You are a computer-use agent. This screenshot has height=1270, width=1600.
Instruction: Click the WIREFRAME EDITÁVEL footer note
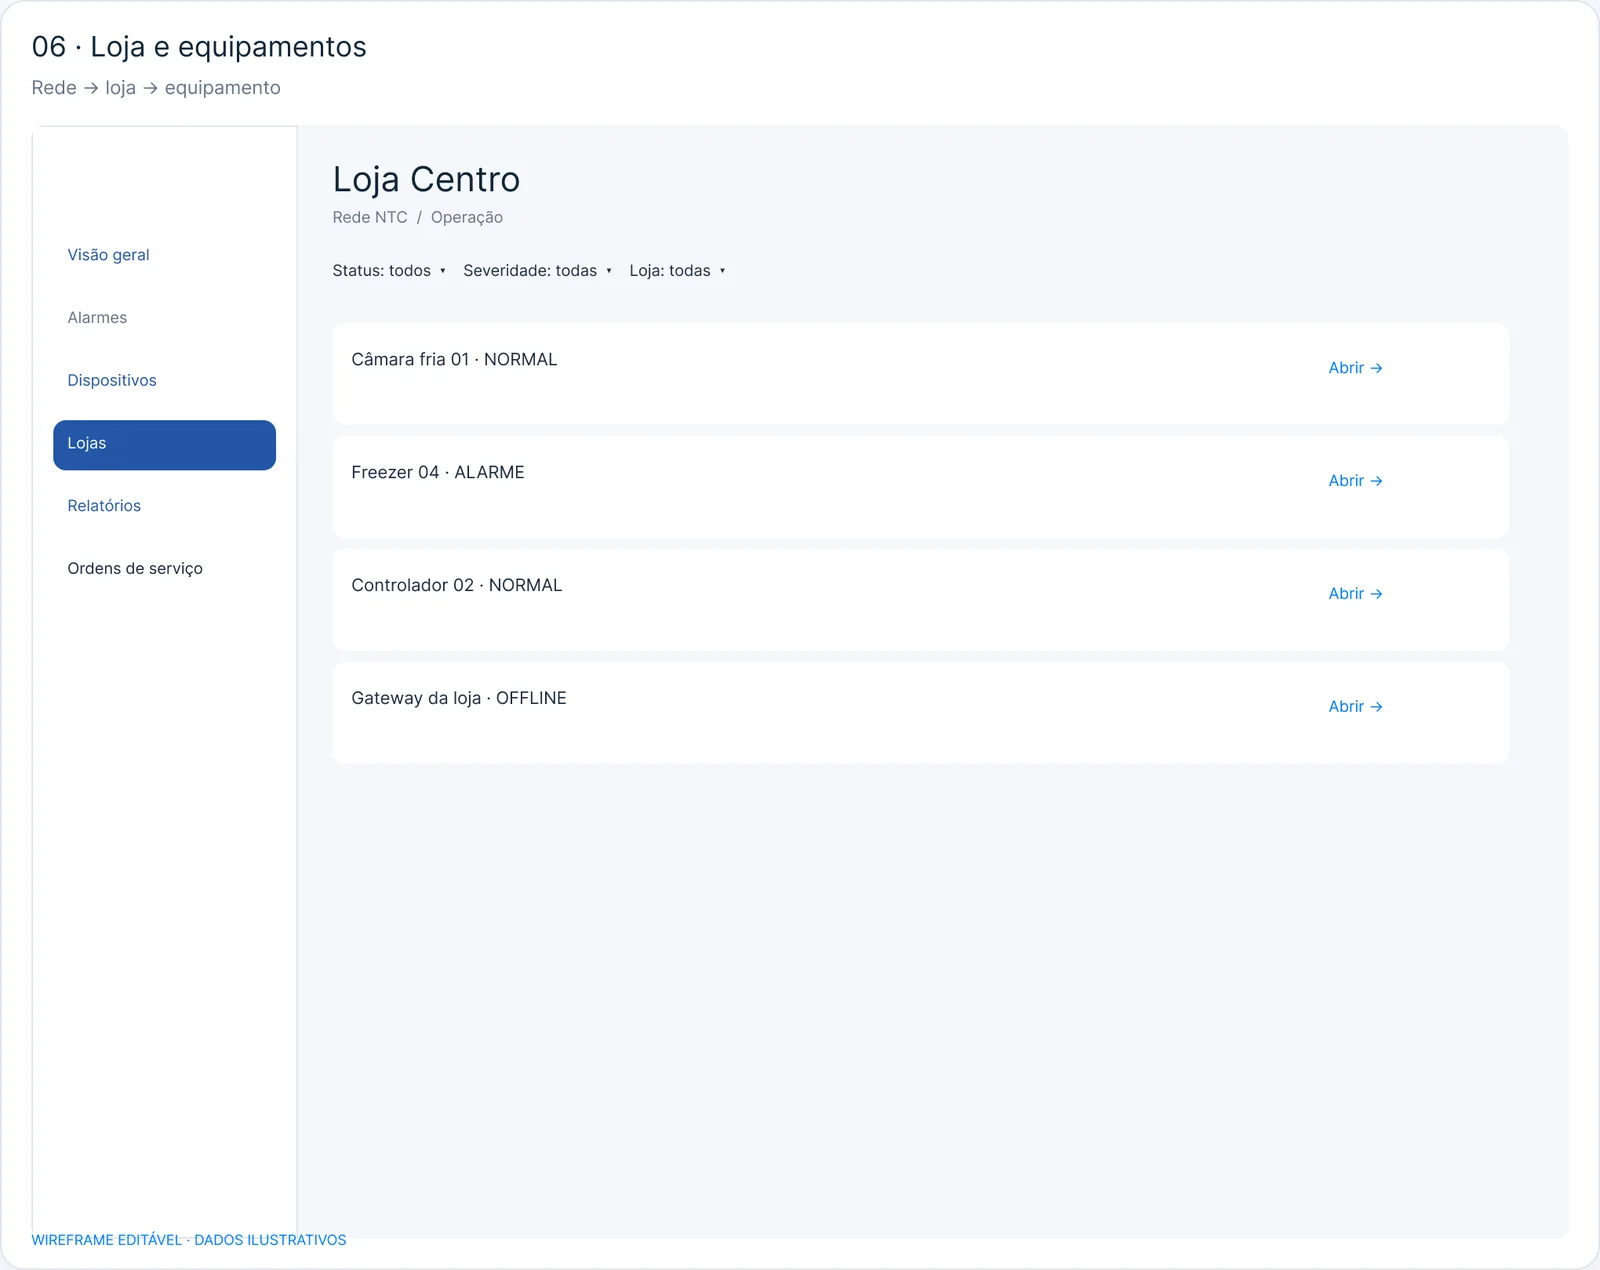189,1240
